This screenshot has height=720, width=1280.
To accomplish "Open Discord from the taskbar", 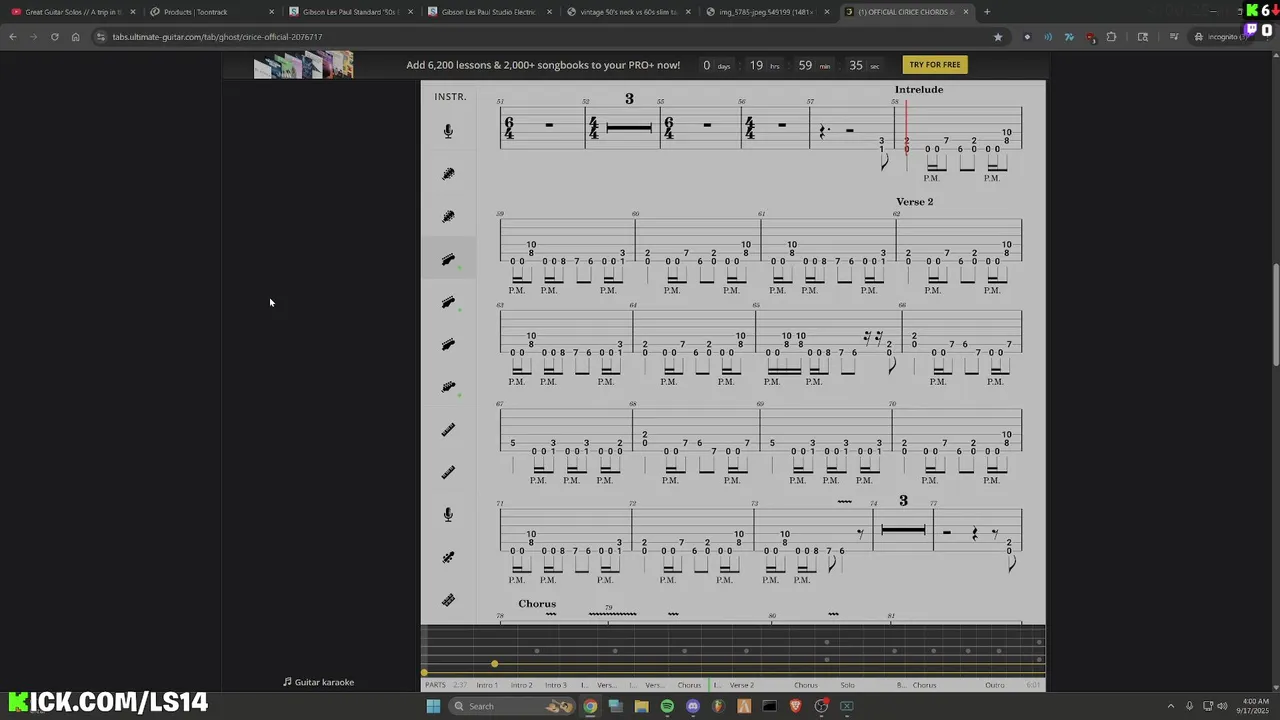I will (693, 706).
